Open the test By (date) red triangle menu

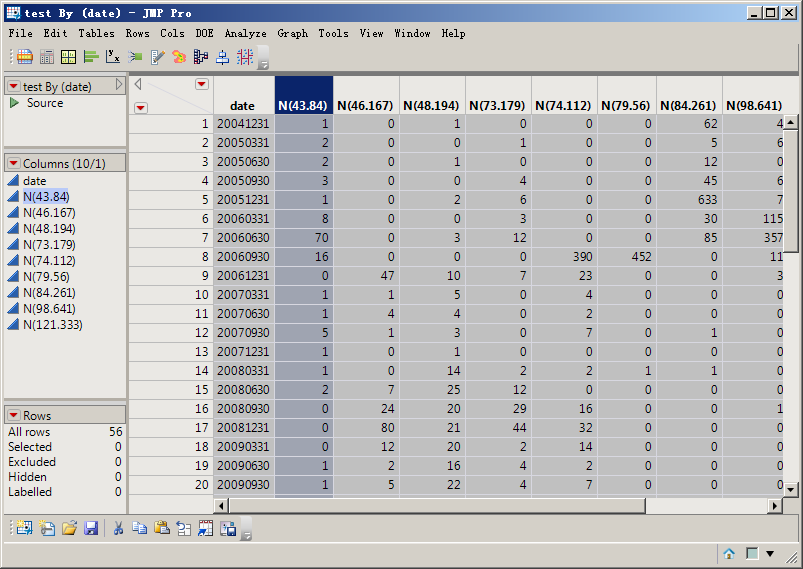pyautogui.click(x=14, y=87)
